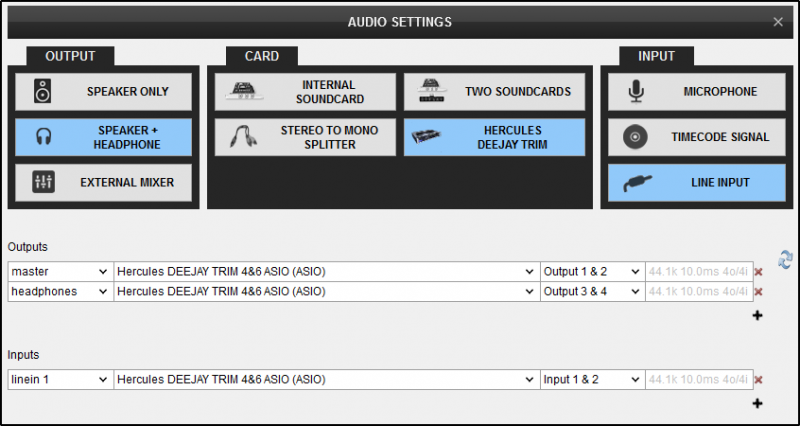Select the Internal Soundcard card option

coord(305,92)
